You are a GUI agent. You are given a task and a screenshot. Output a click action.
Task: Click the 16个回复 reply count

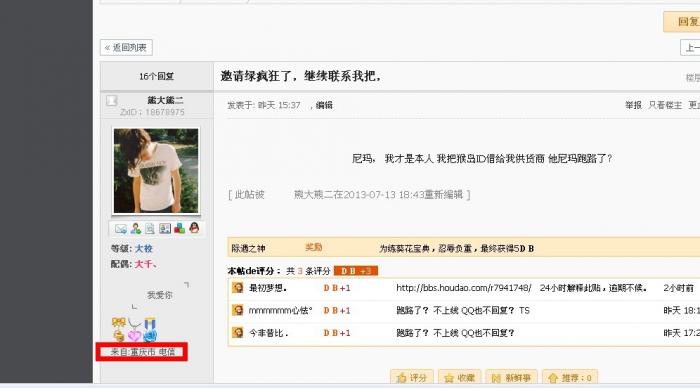coord(156,76)
